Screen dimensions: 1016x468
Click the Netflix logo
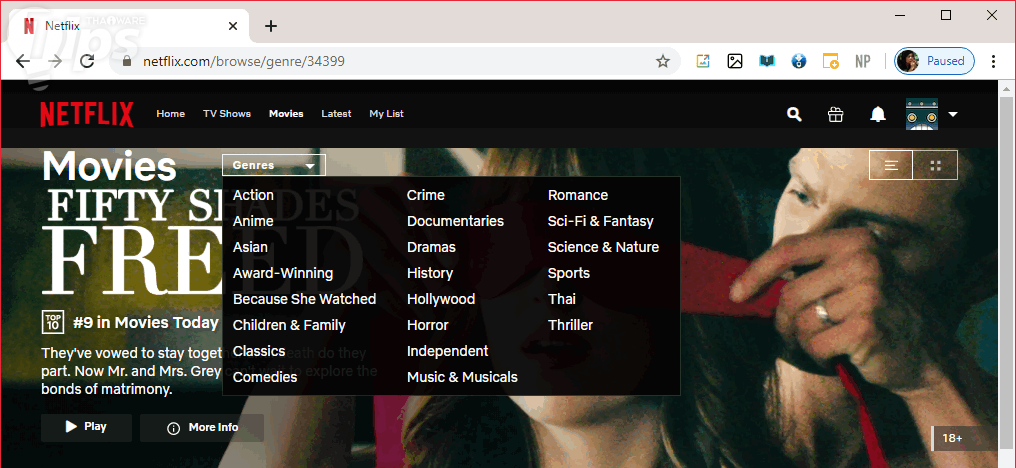click(x=87, y=114)
